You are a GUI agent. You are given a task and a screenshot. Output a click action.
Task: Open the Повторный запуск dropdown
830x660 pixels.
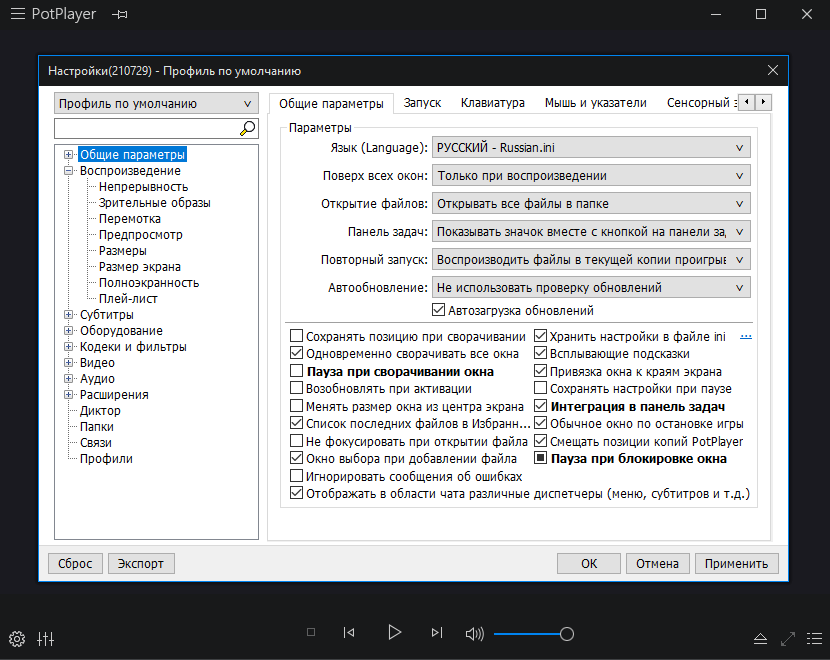[x=591, y=260]
